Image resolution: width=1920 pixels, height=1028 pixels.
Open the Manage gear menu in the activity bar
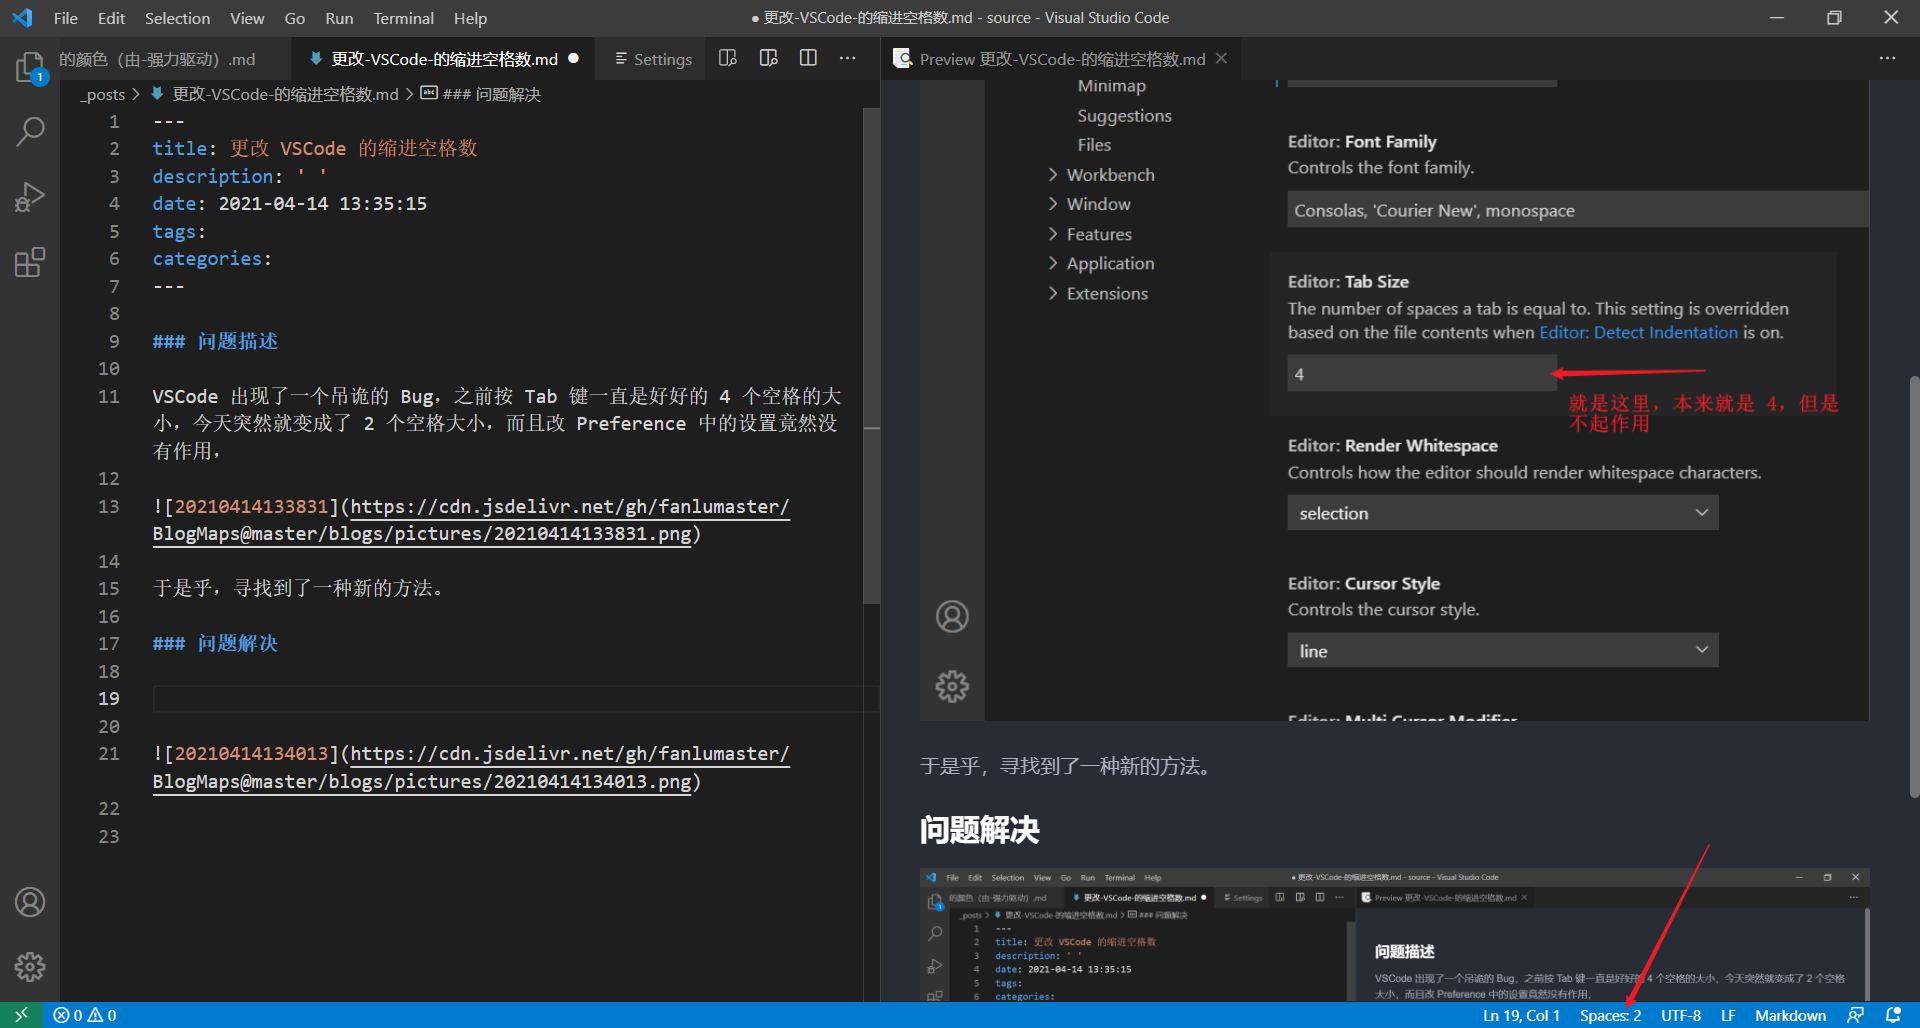pos(30,967)
